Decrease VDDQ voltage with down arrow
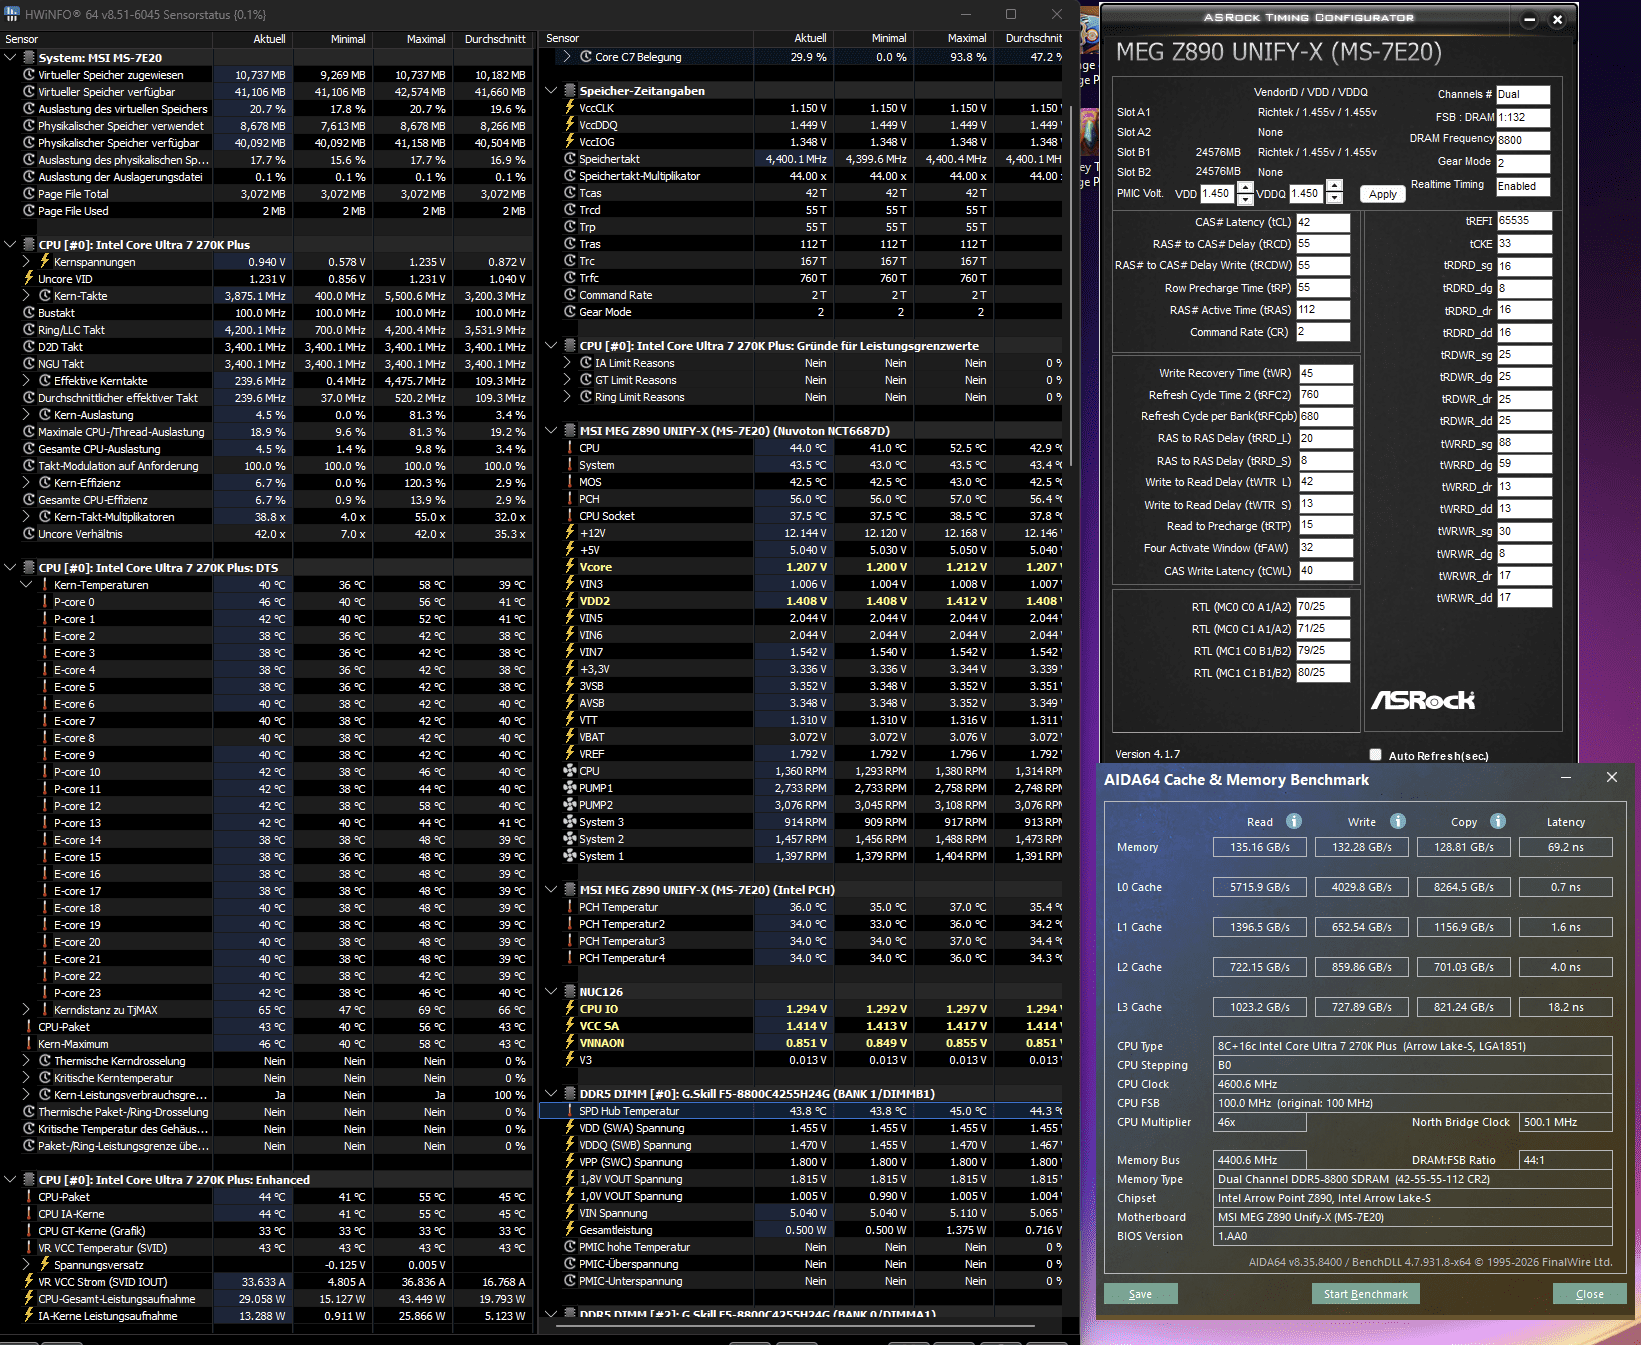Image resolution: width=1641 pixels, height=1345 pixels. click(x=1334, y=199)
